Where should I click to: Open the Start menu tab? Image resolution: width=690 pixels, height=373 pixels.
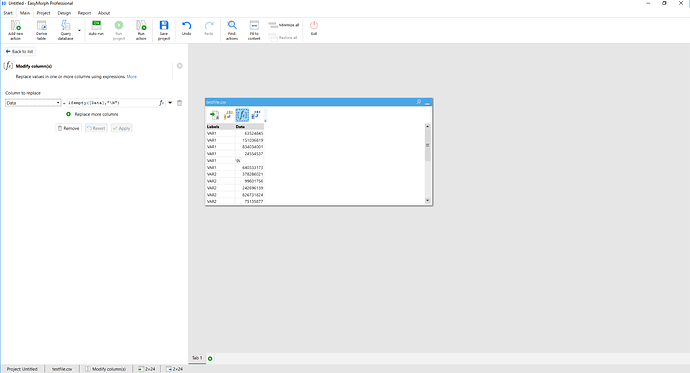(8, 13)
